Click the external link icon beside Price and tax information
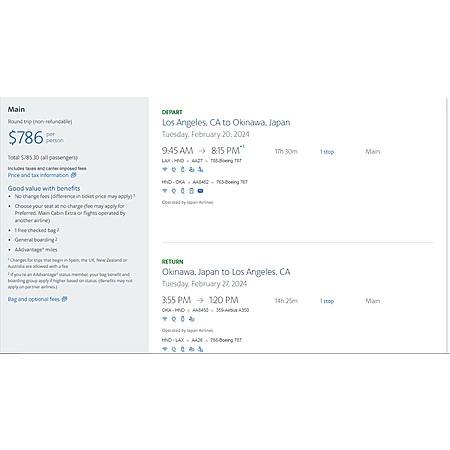This screenshot has height=450, width=450. point(73,175)
